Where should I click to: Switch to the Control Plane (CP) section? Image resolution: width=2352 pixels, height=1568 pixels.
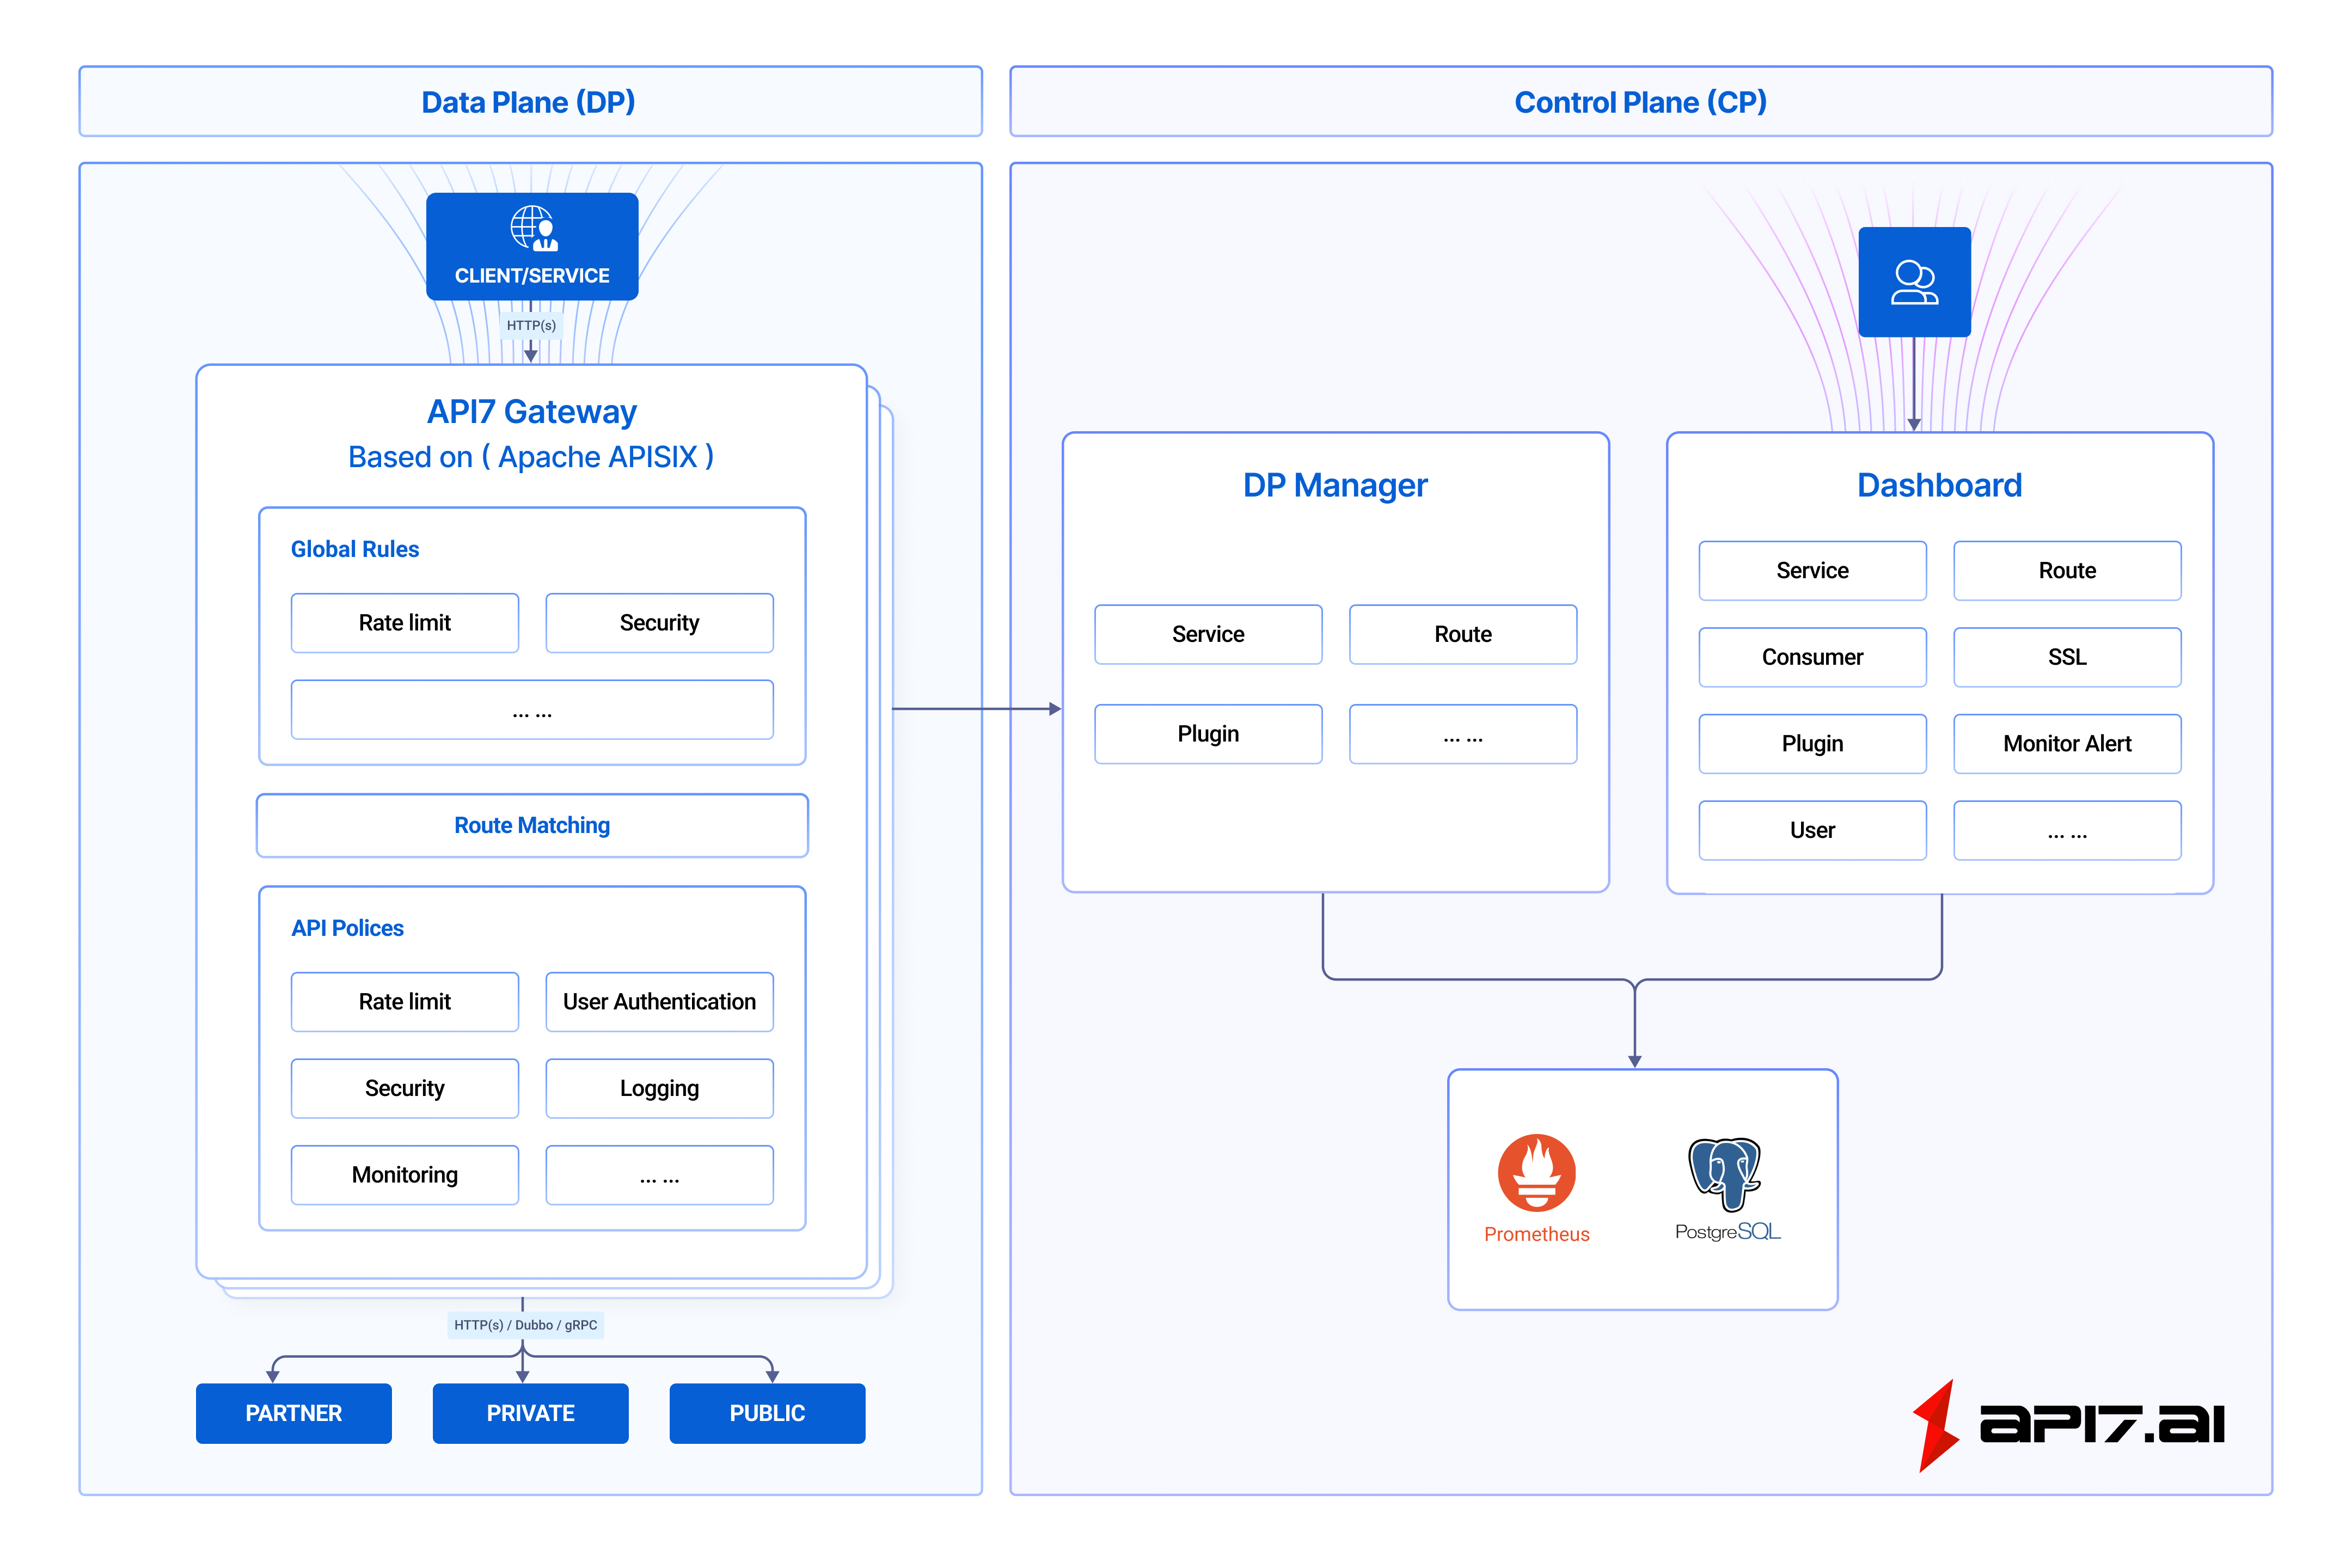[x=1640, y=101]
